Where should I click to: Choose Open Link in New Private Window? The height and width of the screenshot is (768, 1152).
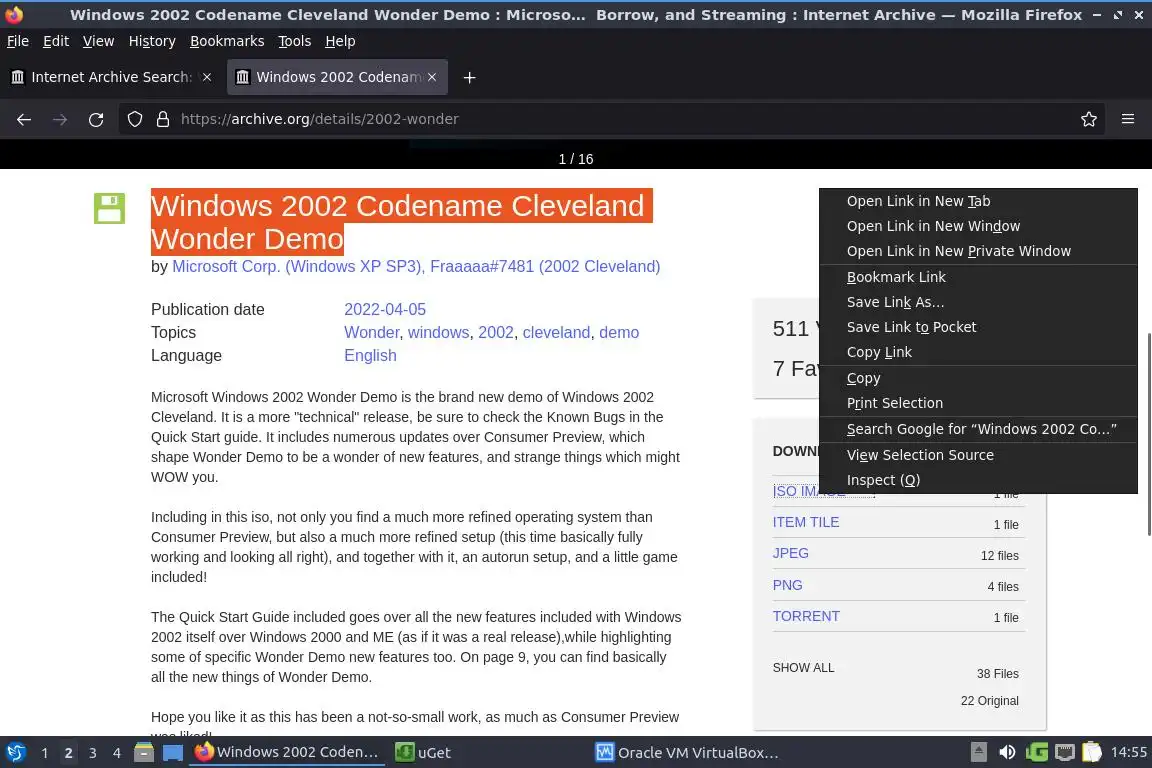978,251
